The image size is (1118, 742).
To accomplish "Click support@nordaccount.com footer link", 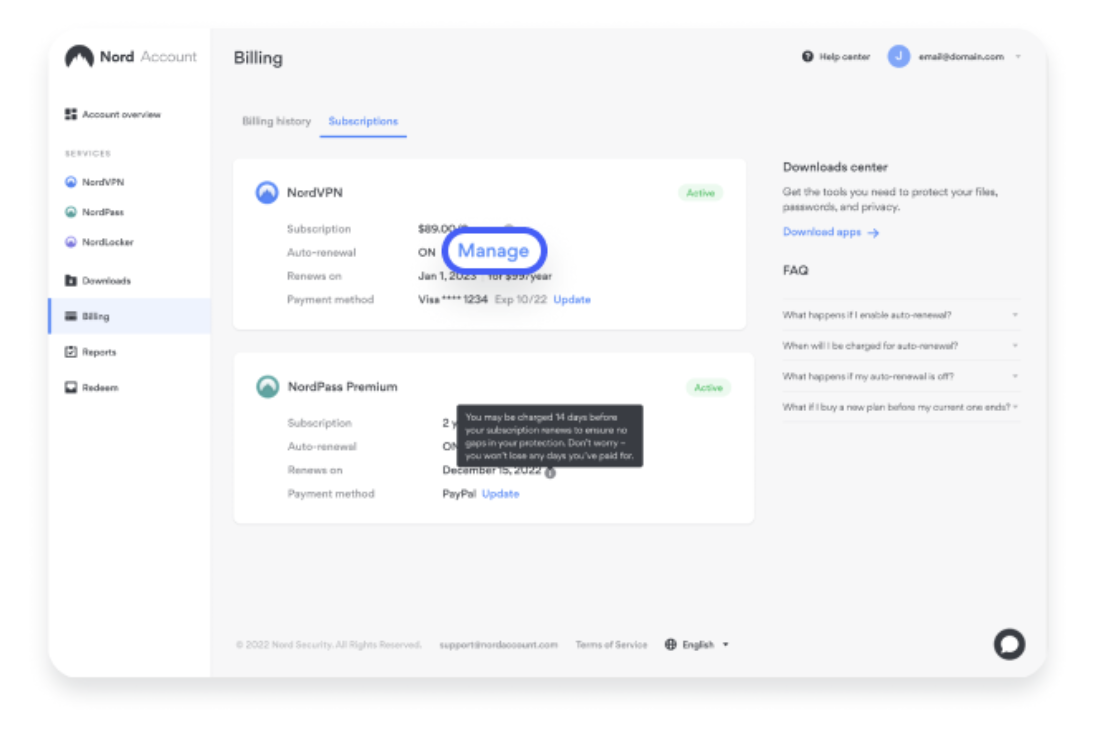I will 498,644.
